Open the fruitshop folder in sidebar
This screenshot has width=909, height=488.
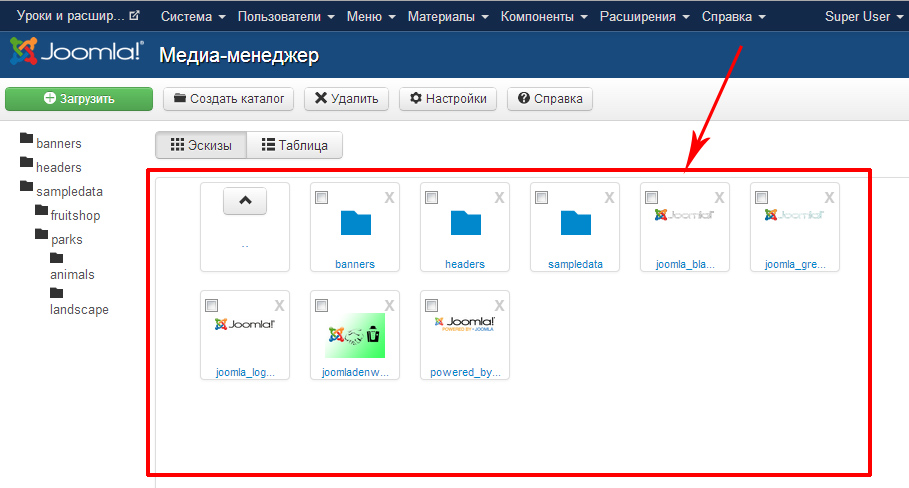(75, 215)
